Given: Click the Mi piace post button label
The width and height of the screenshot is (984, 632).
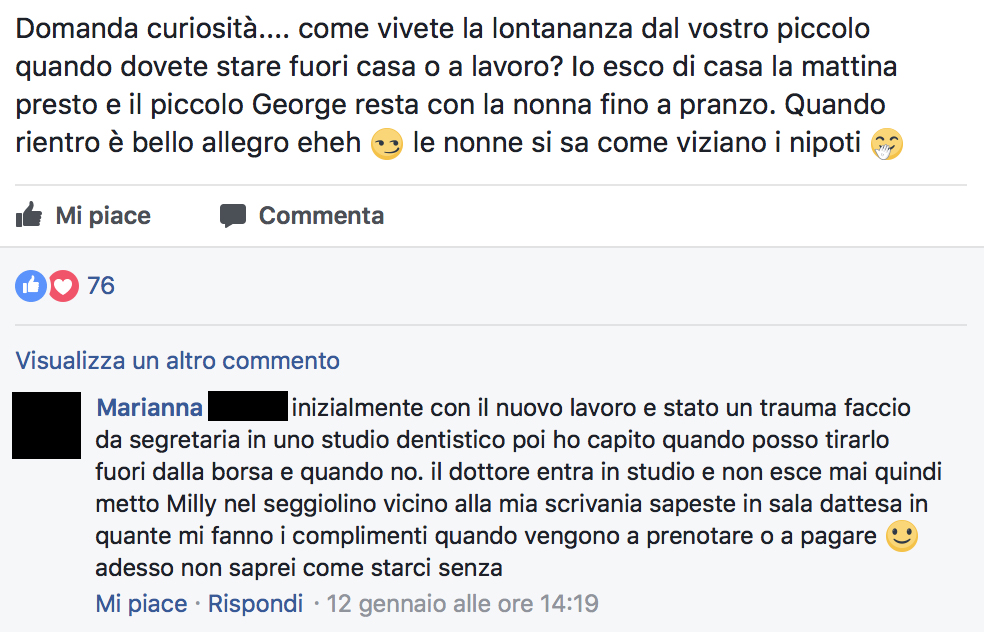Looking at the screenshot, I should click(x=103, y=216).
